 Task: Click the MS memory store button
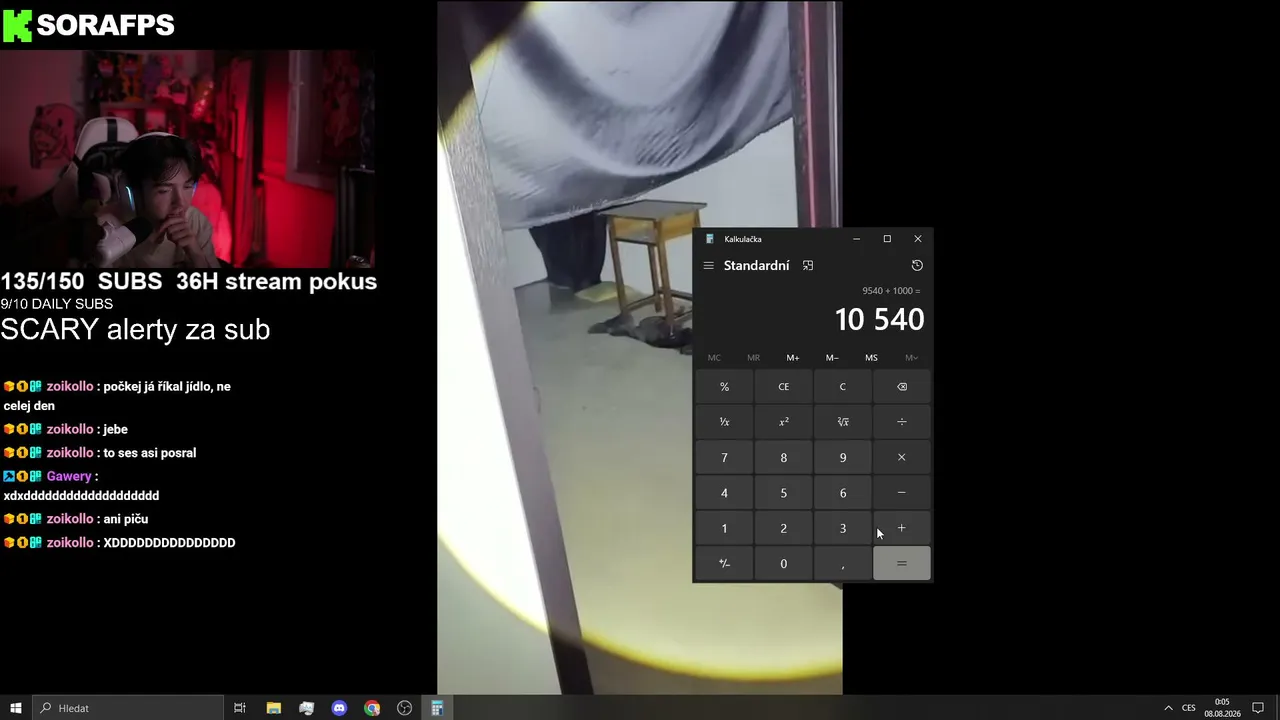point(871,358)
